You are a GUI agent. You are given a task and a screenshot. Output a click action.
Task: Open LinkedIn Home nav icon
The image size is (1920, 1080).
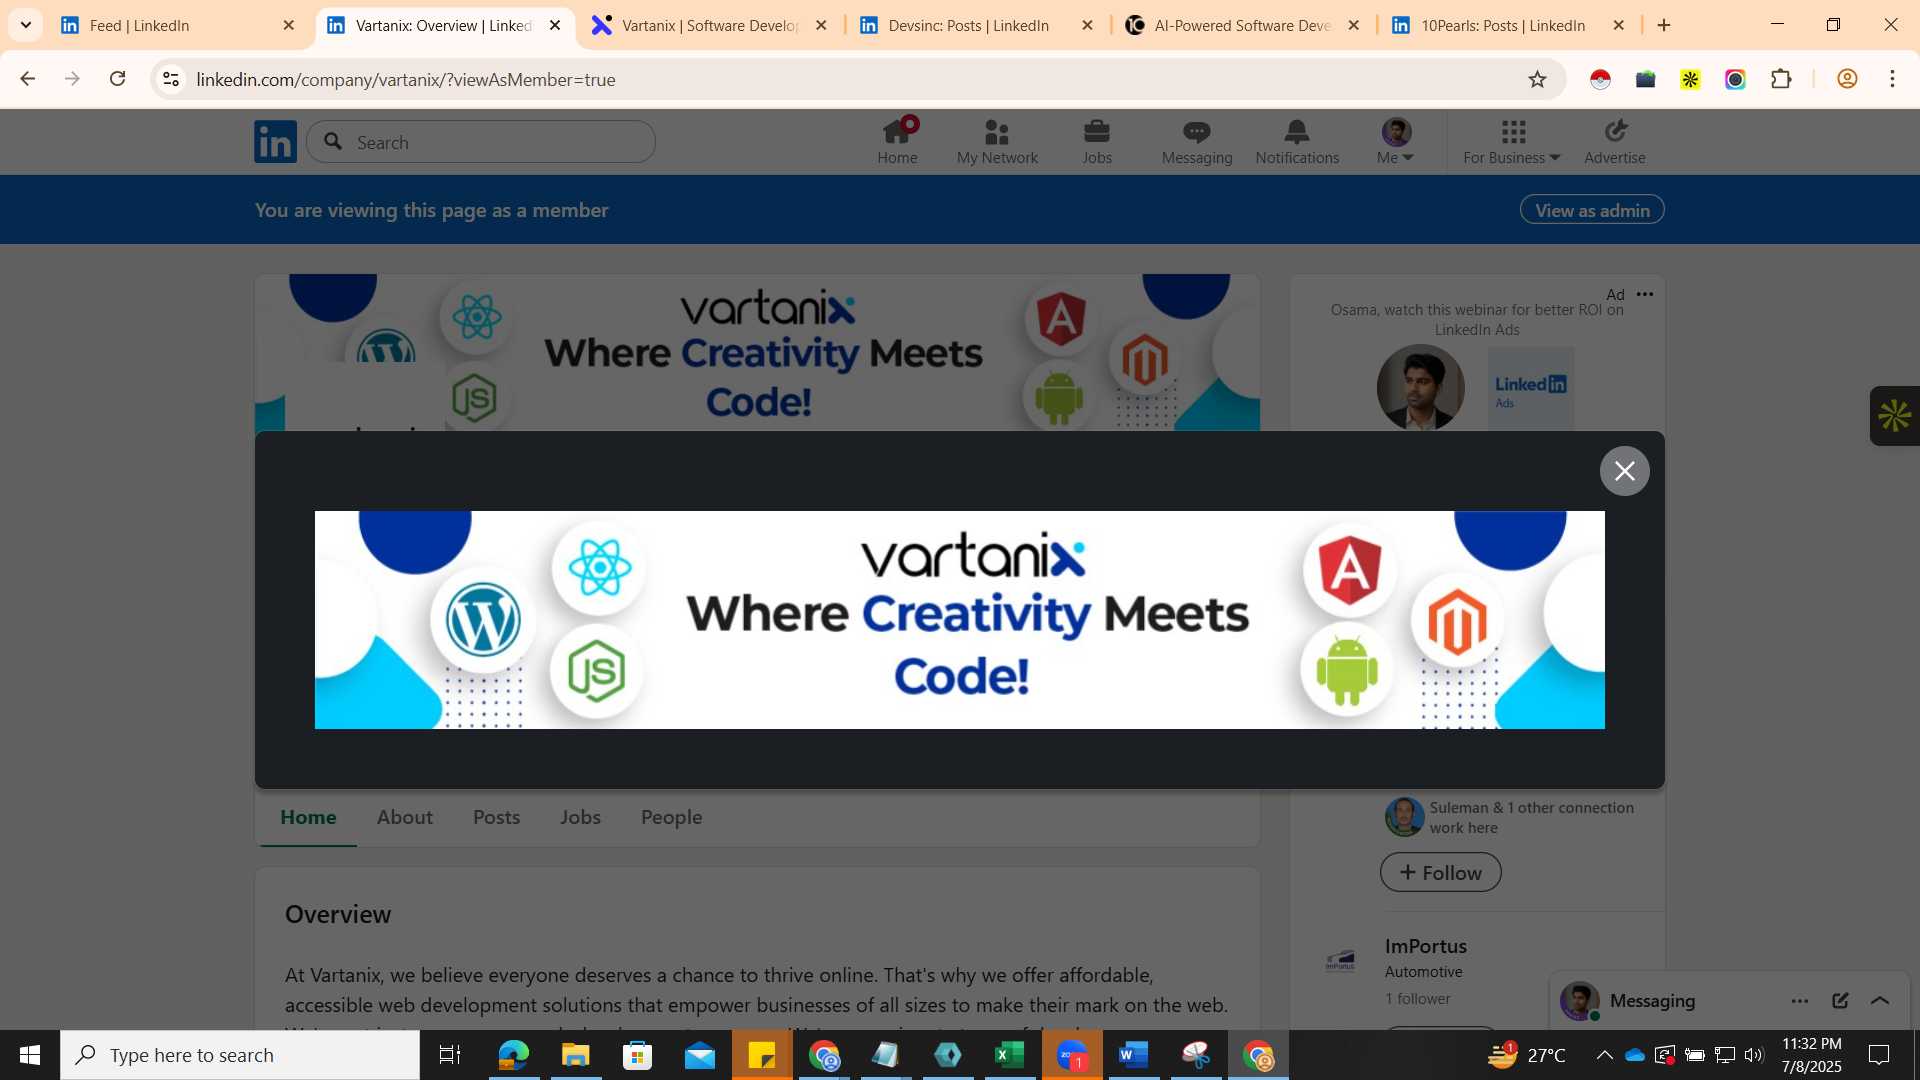point(897,142)
